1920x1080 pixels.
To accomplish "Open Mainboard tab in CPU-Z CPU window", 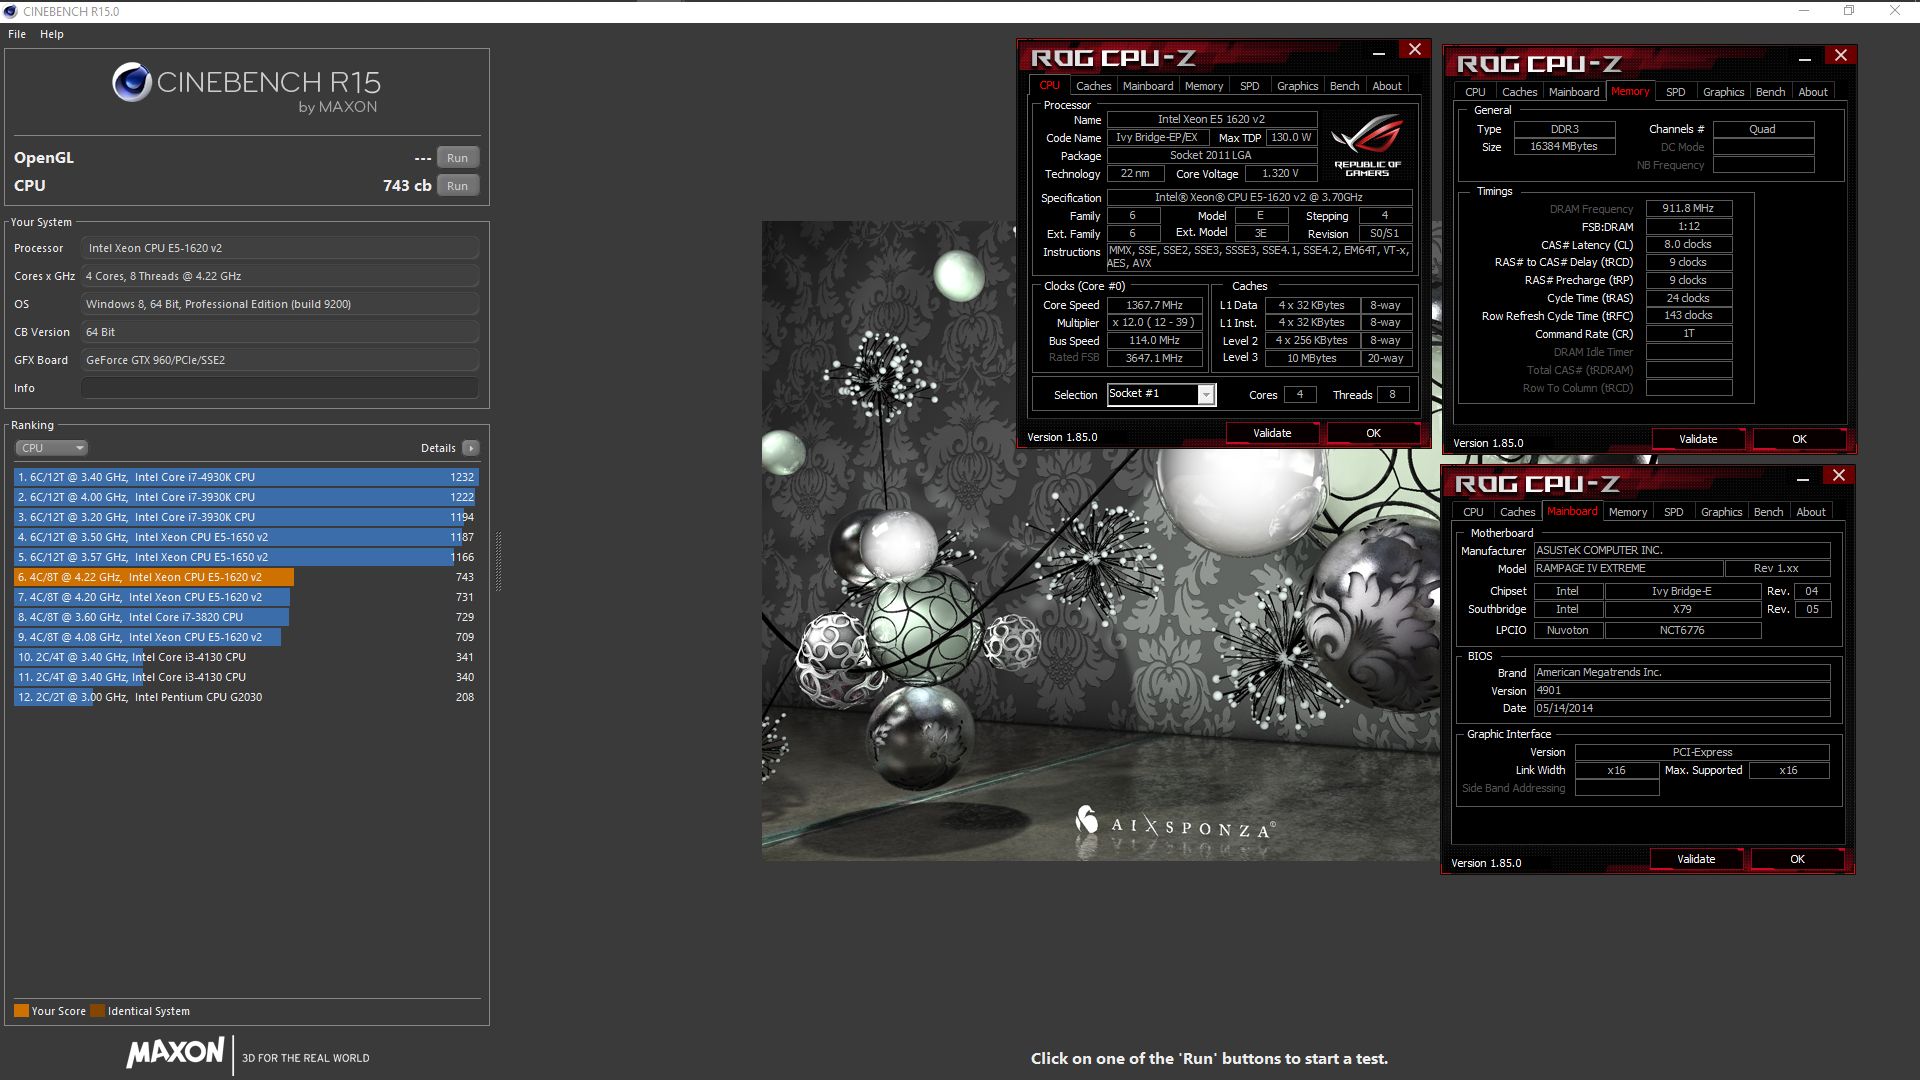I will point(1148,86).
